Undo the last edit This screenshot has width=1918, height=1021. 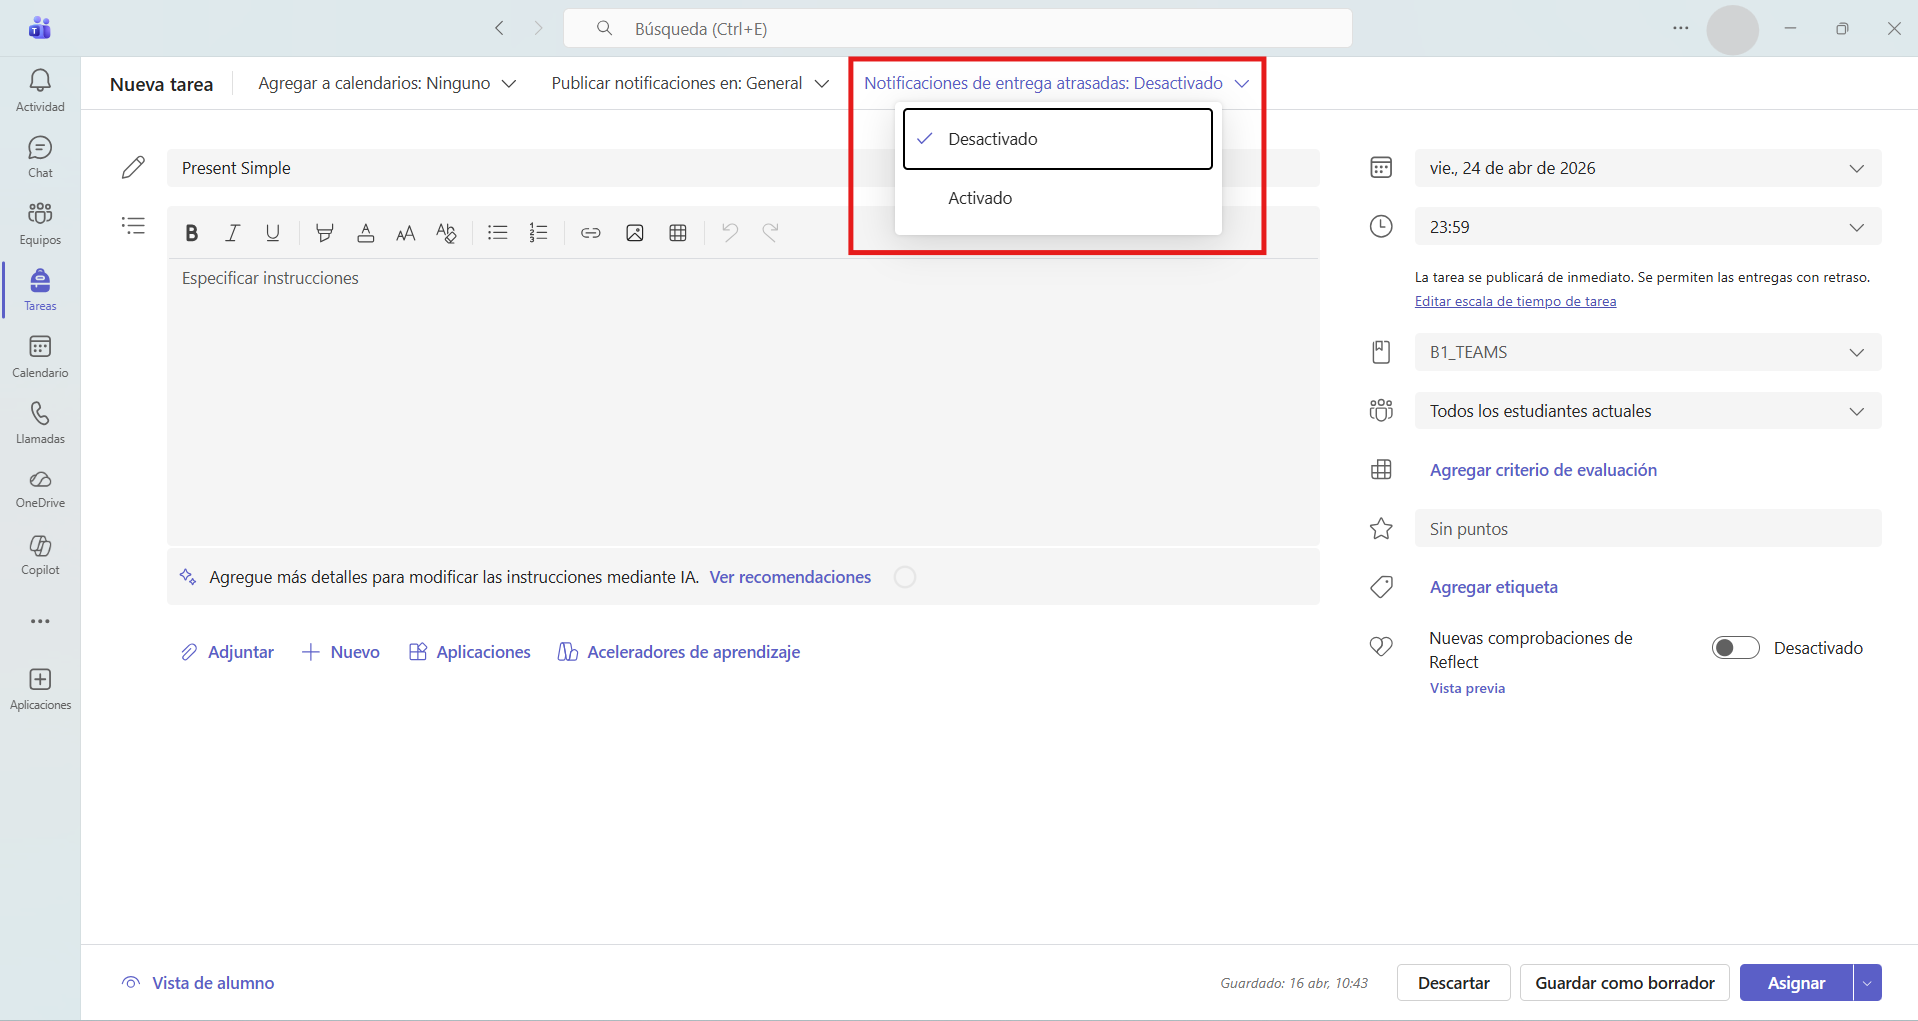tap(730, 233)
